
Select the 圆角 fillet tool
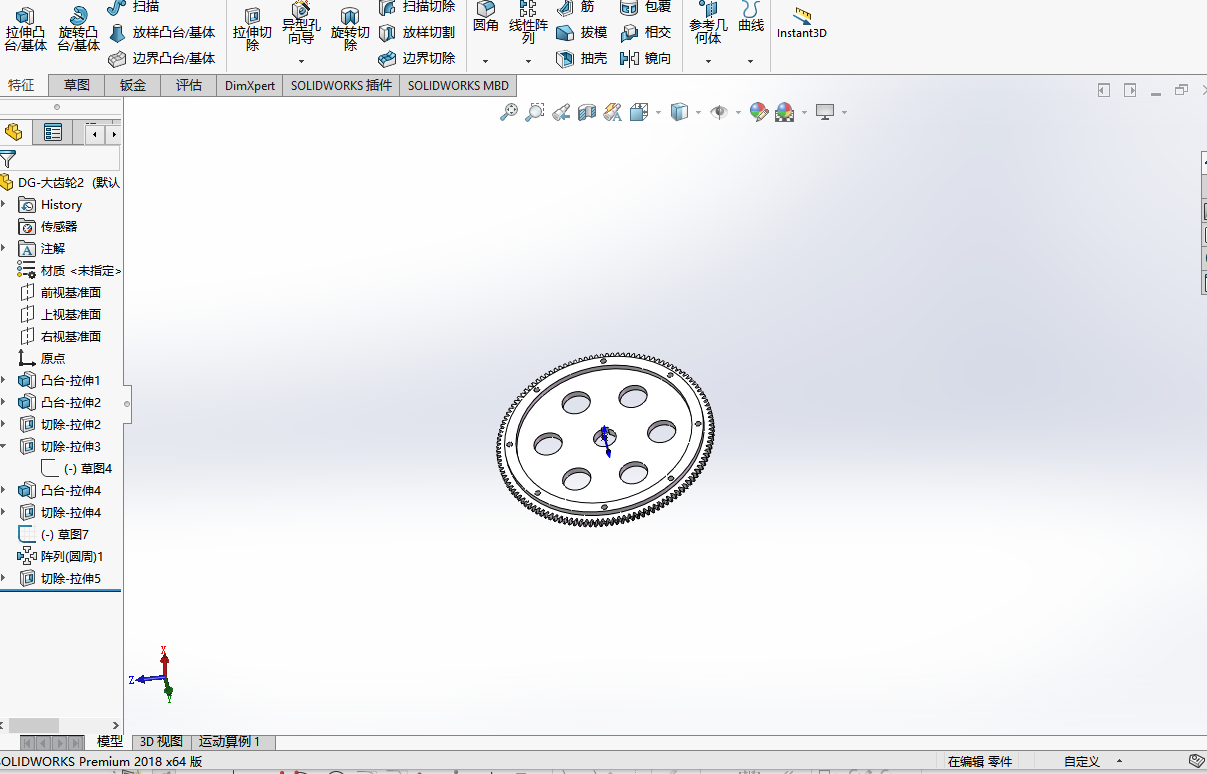pyautogui.click(x=486, y=17)
